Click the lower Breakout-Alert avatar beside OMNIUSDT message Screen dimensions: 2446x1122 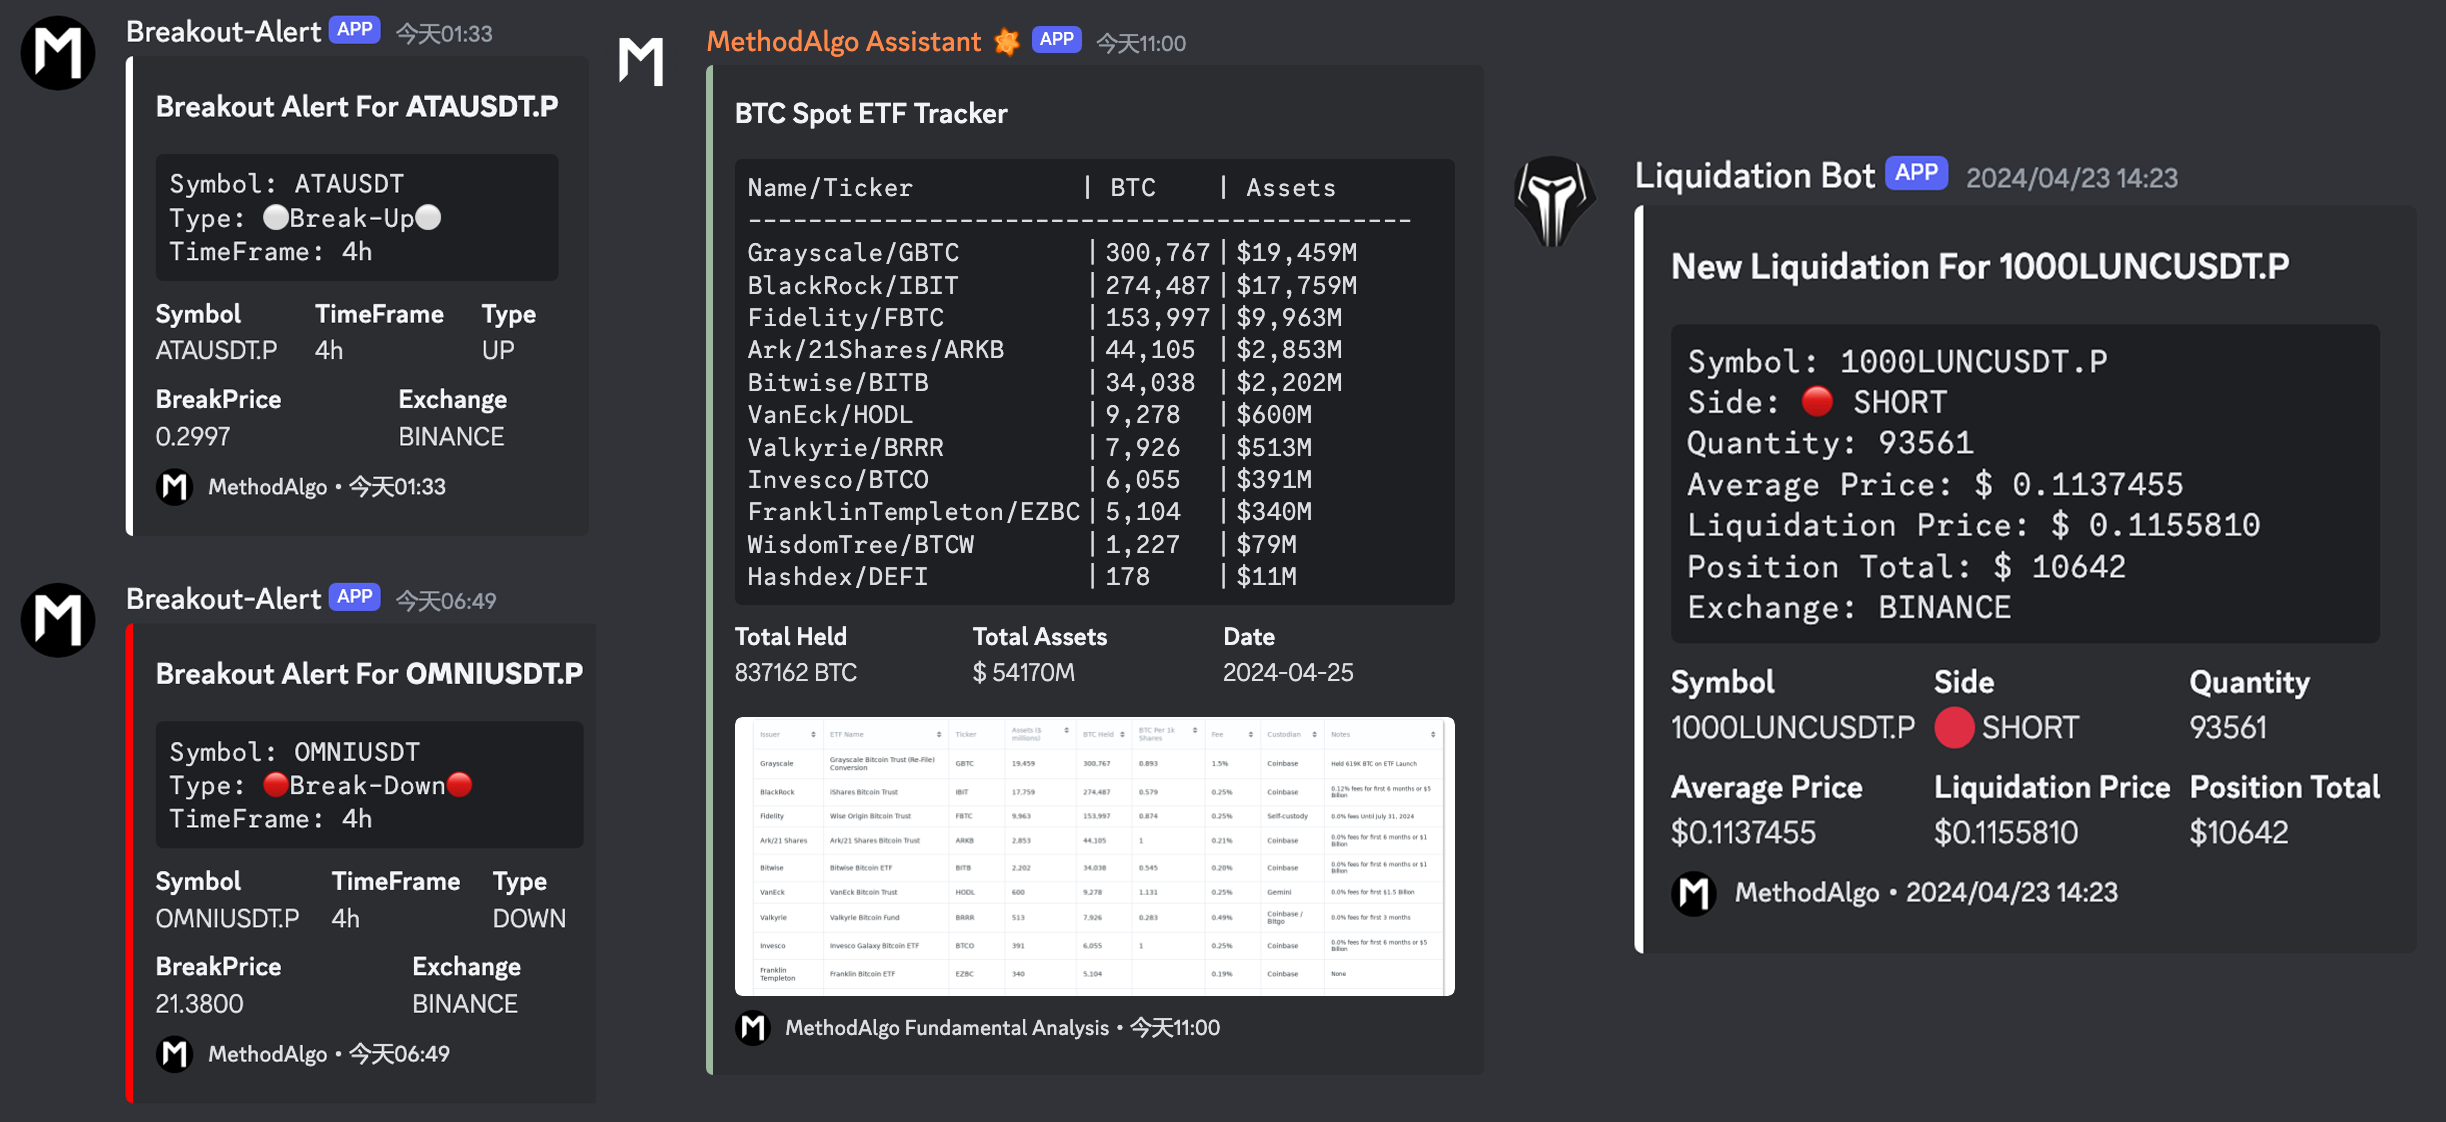57,620
